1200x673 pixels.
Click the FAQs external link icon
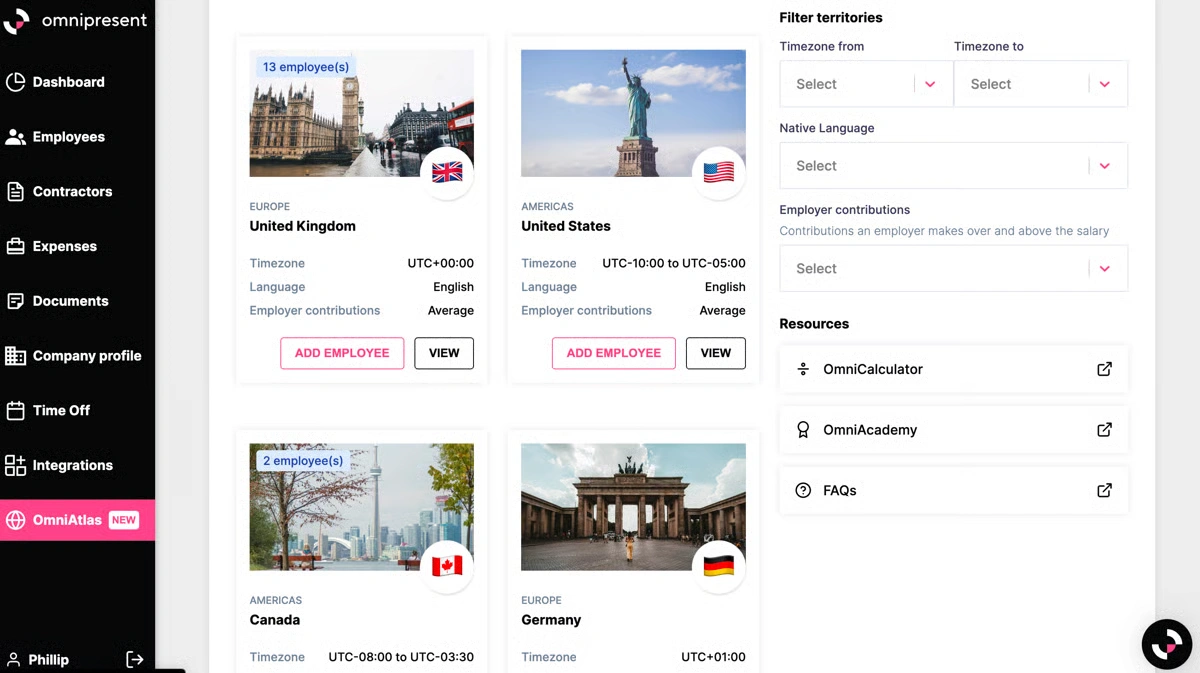pyautogui.click(x=1104, y=490)
